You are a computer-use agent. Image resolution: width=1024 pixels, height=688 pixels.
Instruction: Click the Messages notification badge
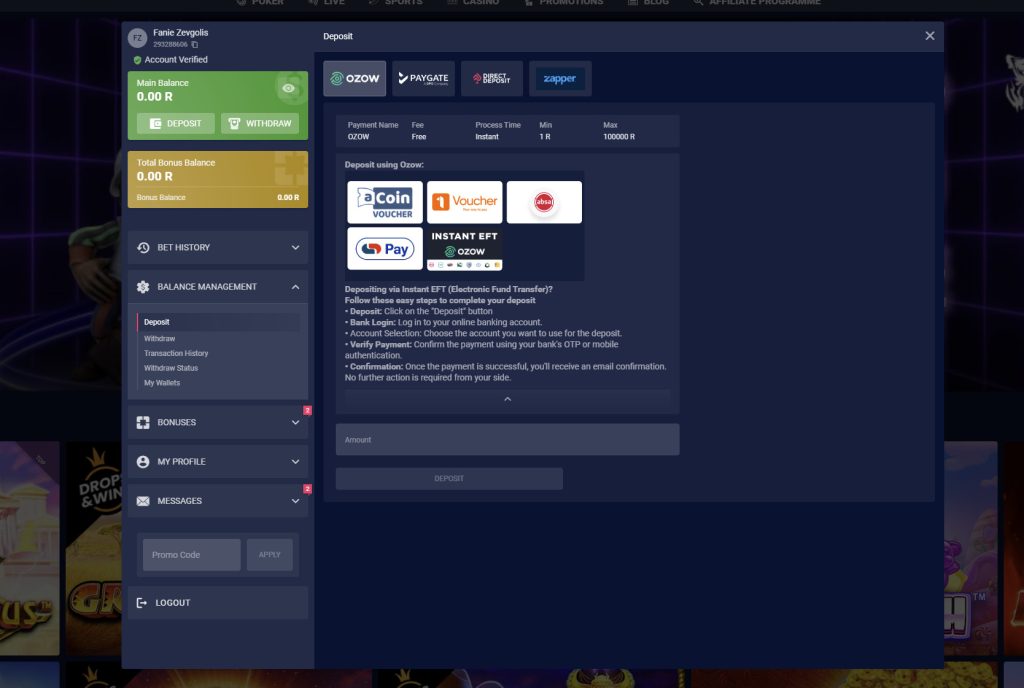308,489
